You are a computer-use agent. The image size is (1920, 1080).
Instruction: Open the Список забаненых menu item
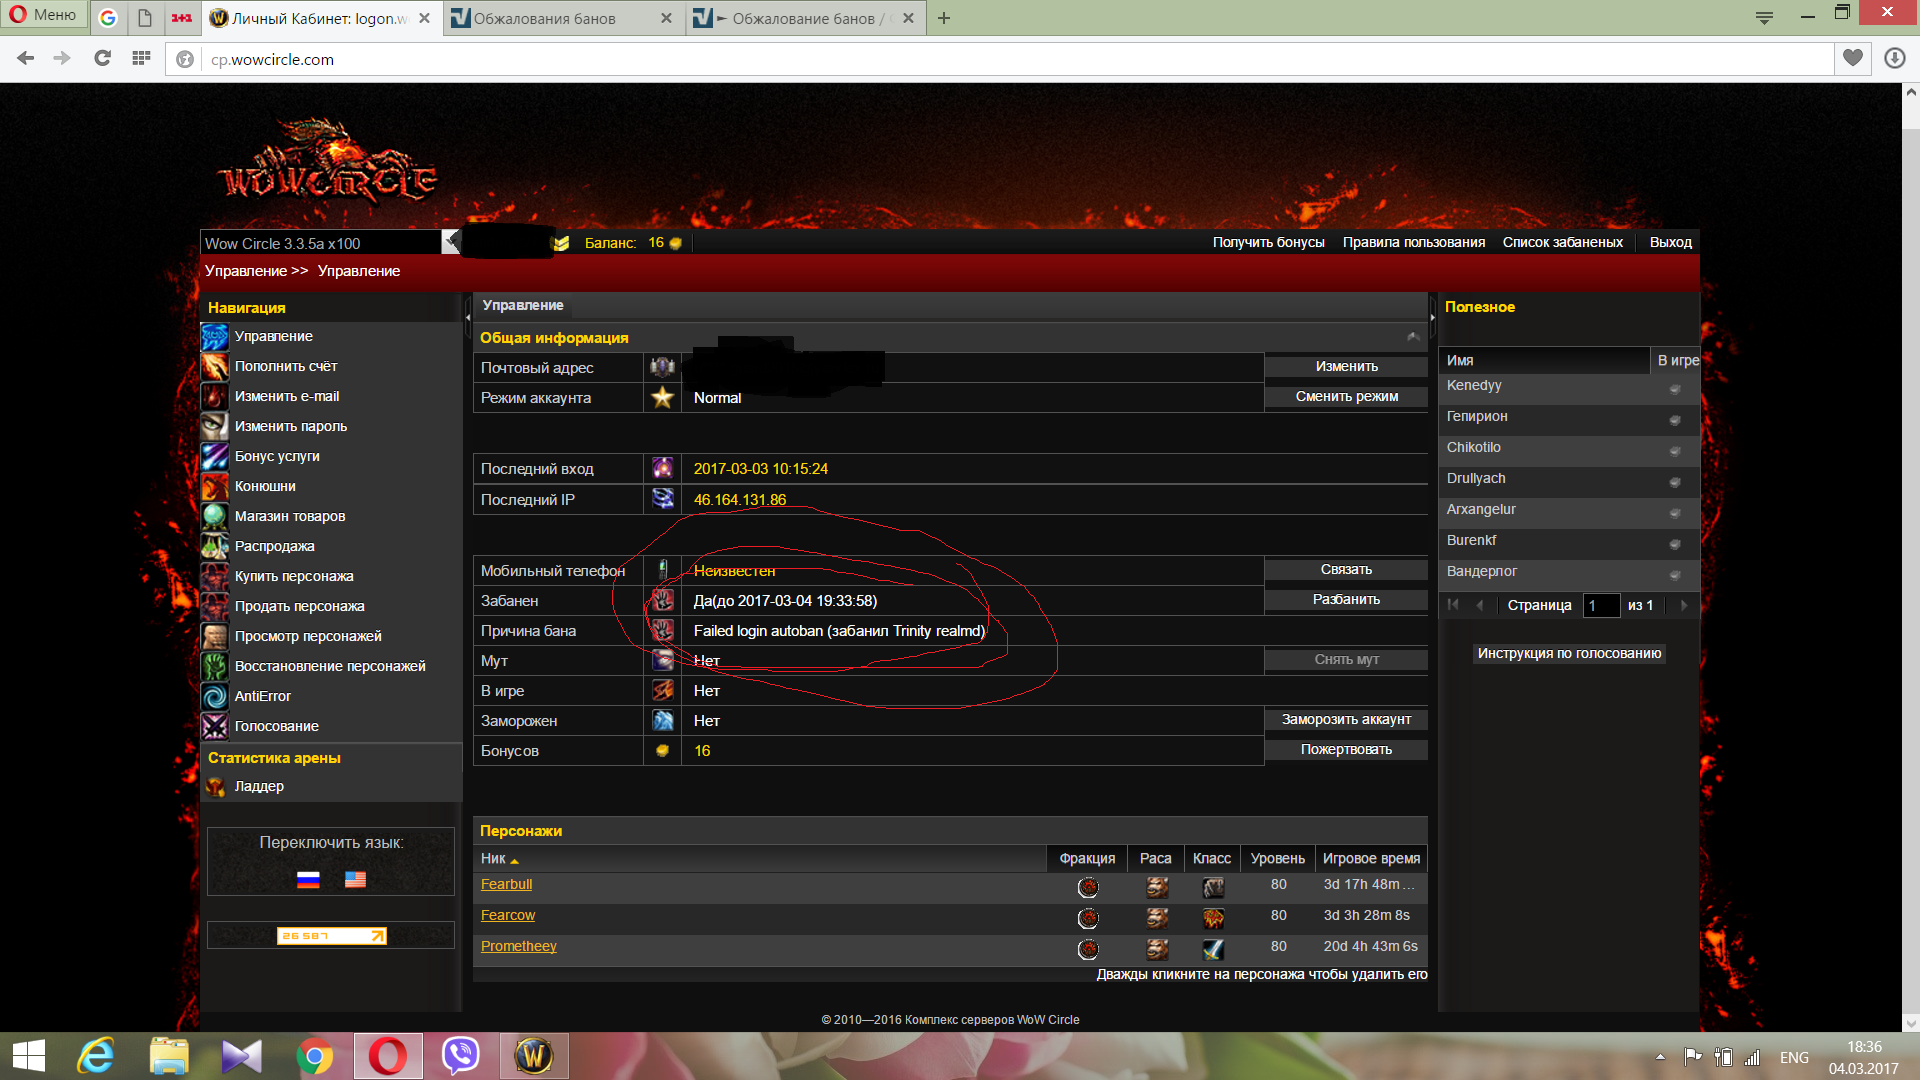[x=1562, y=242]
